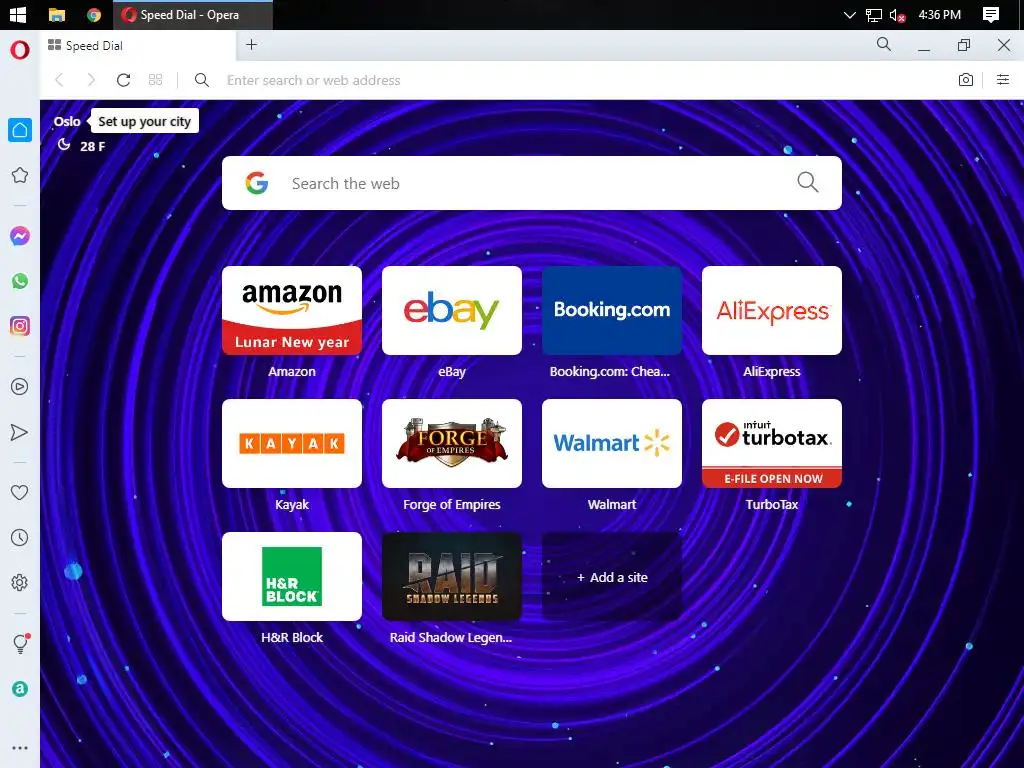Image resolution: width=1024 pixels, height=768 pixels.
Task: Click the Search the web box
Action: pos(532,183)
